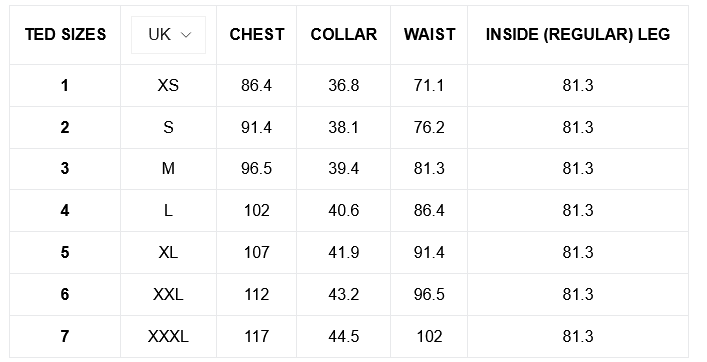Click the XL size cell
This screenshot has height=362, width=707.
[x=168, y=252]
